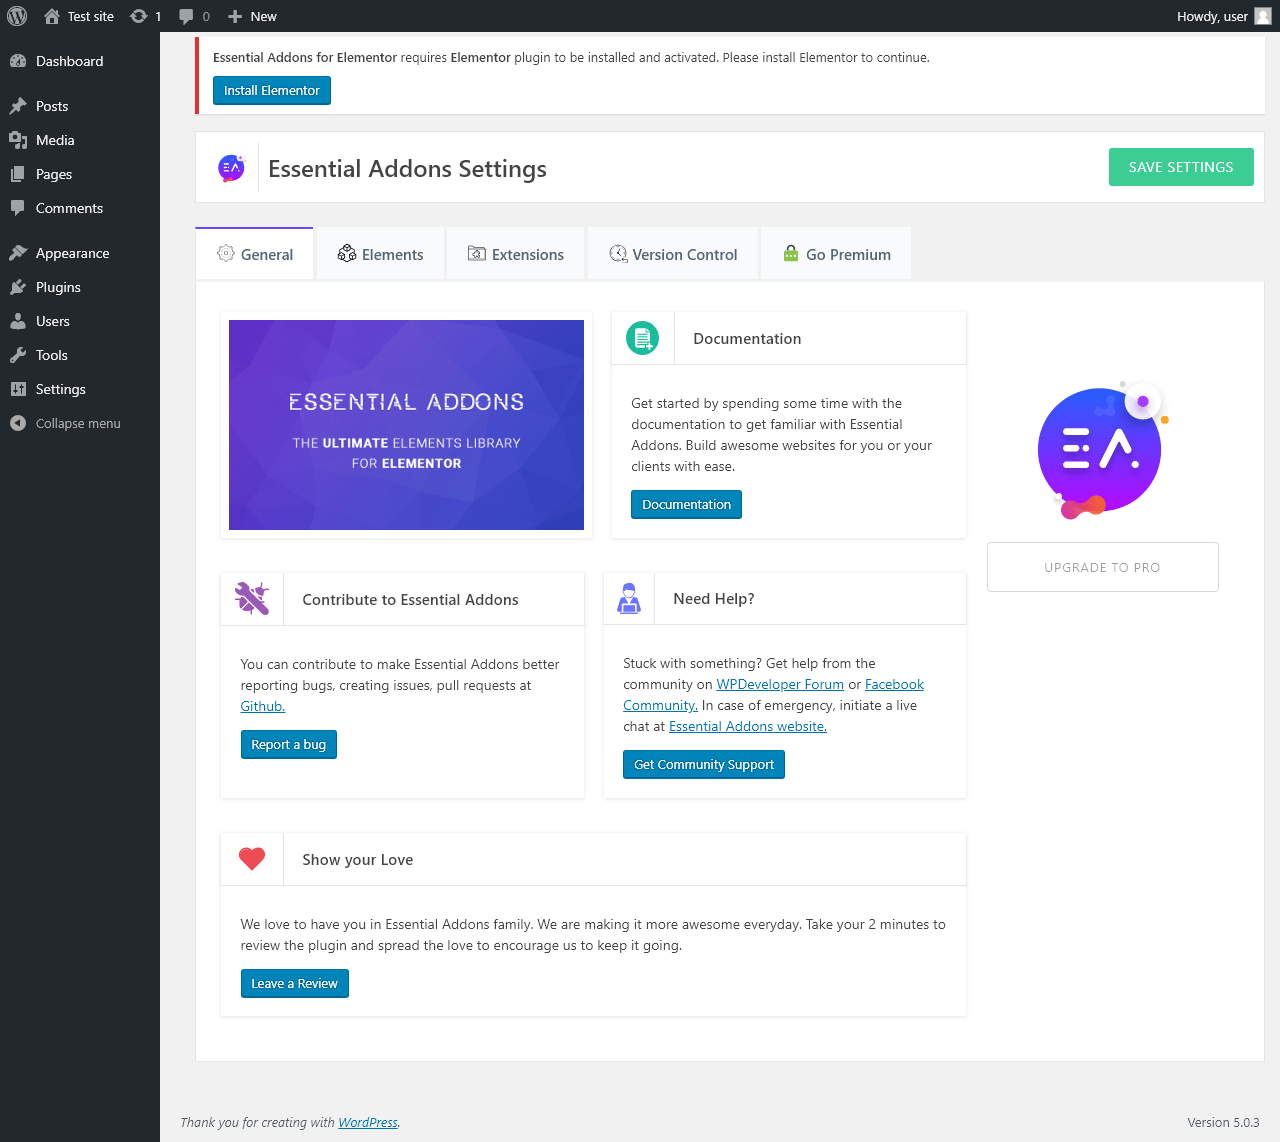Viewport: 1280px width, 1142px height.
Task: Visit the Essential Addons website link
Action: point(748,726)
